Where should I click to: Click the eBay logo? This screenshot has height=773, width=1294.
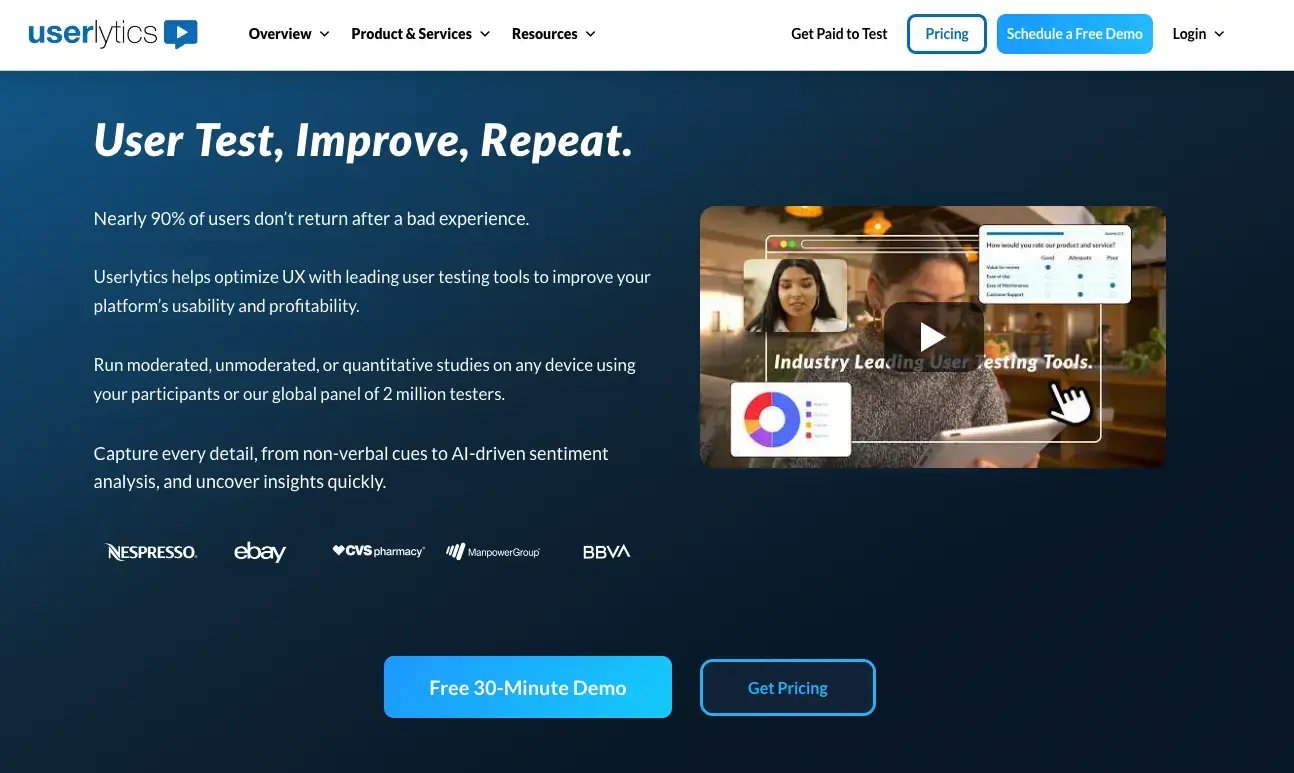pos(260,551)
